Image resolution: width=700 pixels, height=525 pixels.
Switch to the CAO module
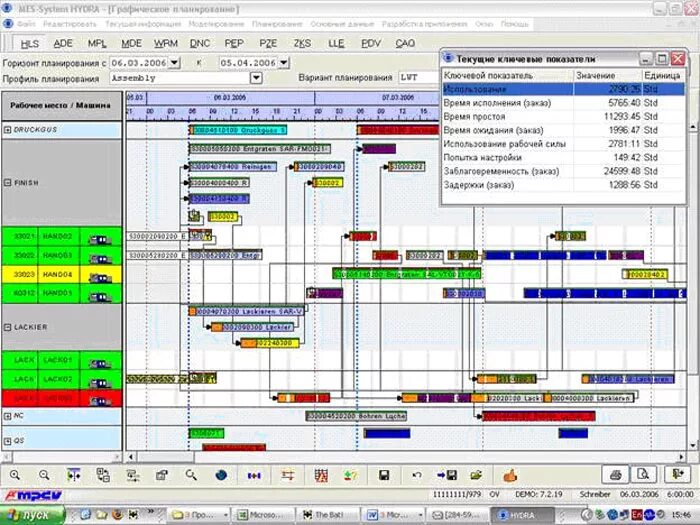(x=405, y=43)
